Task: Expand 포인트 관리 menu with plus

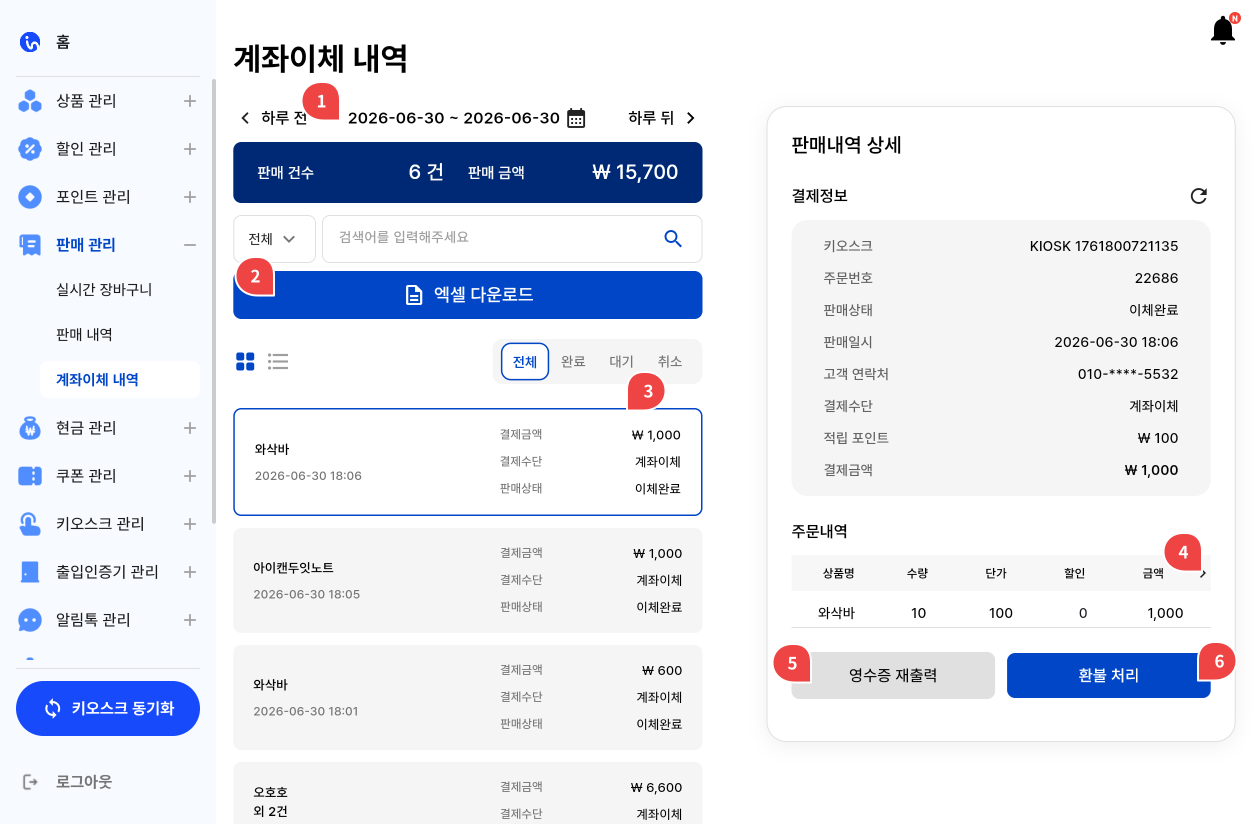Action: click(189, 197)
